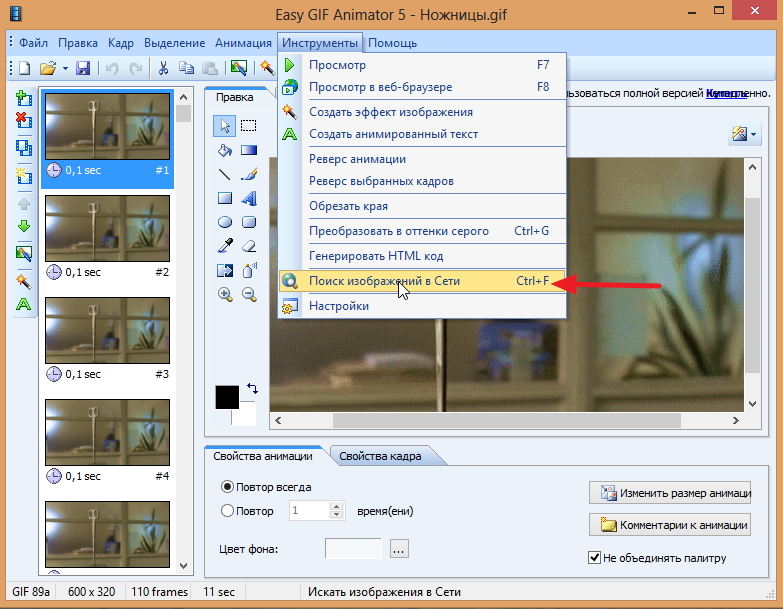The image size is (783, 609).
Task: Click the black foreground color swatch
Action: 227,397
